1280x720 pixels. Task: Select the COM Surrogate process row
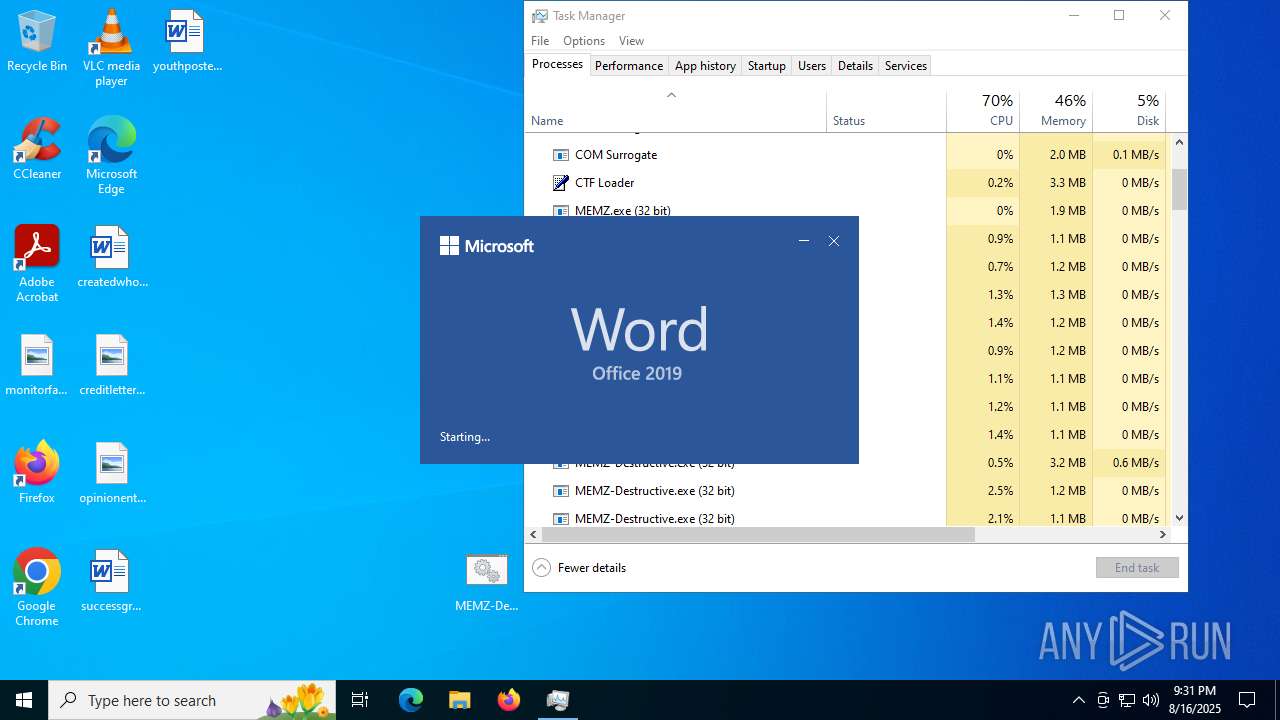pyautogui.click(x=847, y=155)
